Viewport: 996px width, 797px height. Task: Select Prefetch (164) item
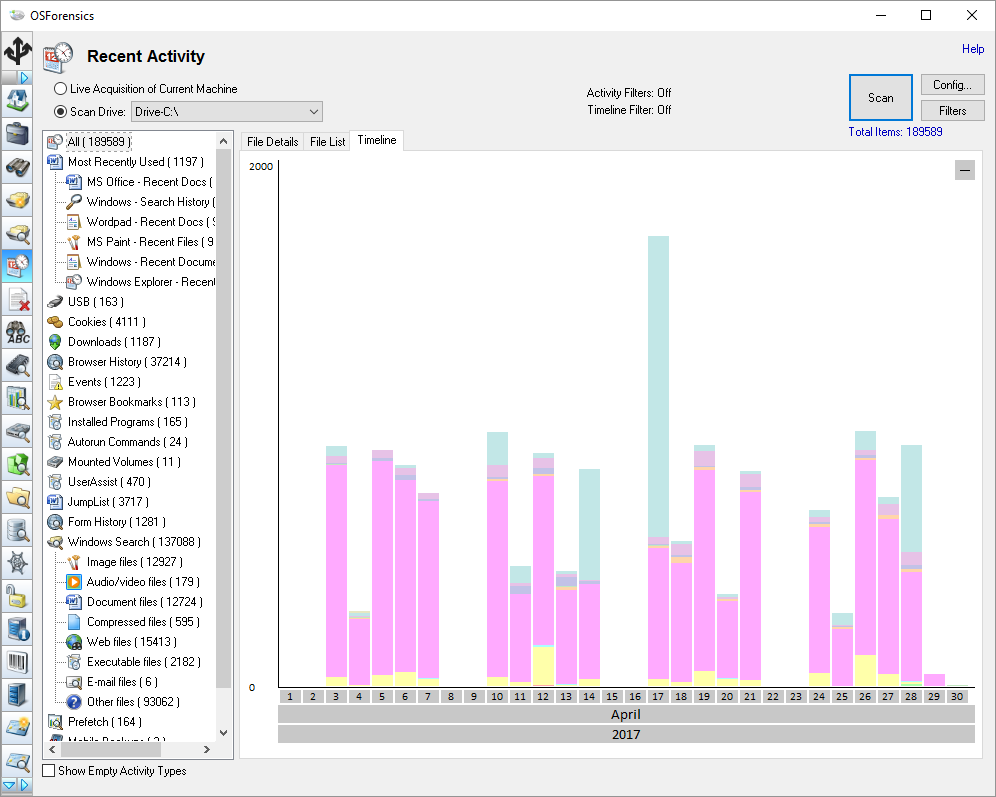105,722
